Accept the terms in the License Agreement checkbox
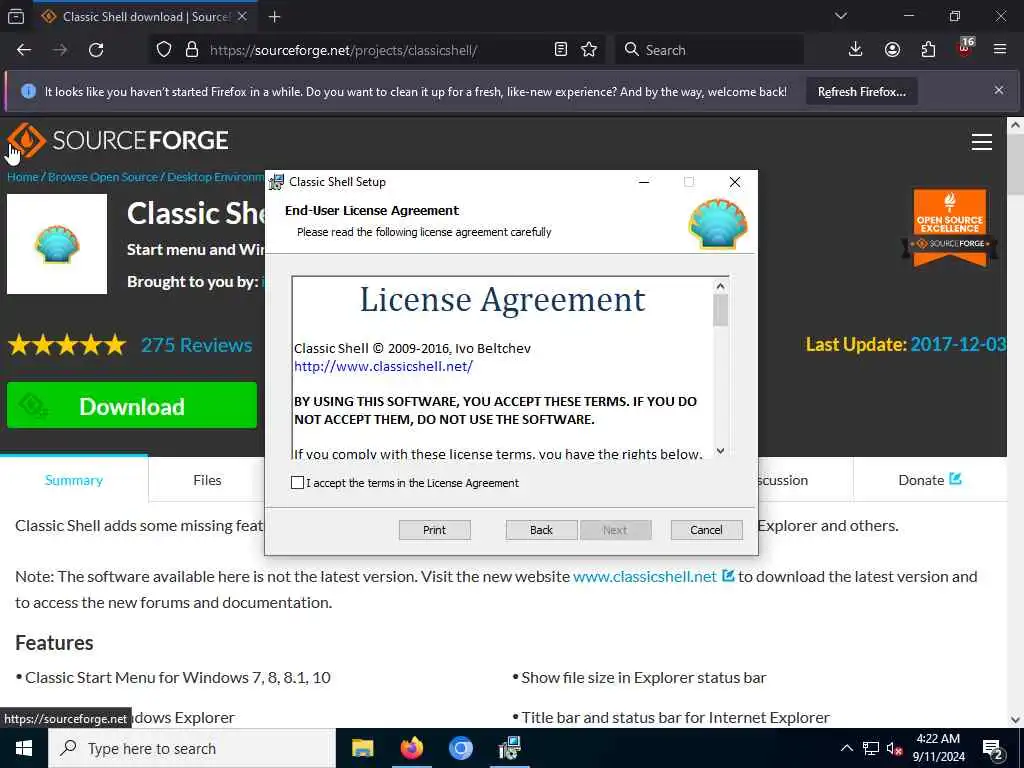Screen dimensions: 1024x768 297,483
